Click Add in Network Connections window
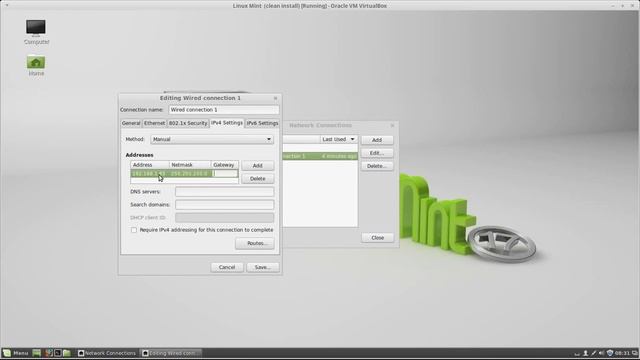Screen dimensions: 640x360 [377, 140]
